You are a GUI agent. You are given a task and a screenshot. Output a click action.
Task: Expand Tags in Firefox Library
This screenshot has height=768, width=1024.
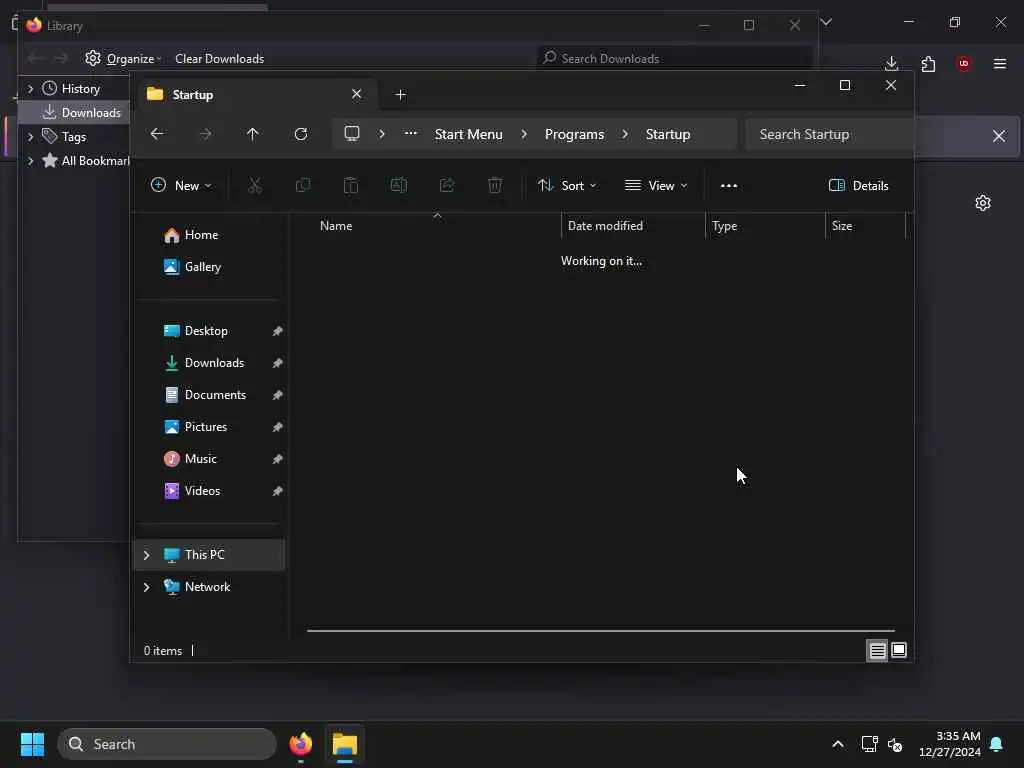[30, 136]
